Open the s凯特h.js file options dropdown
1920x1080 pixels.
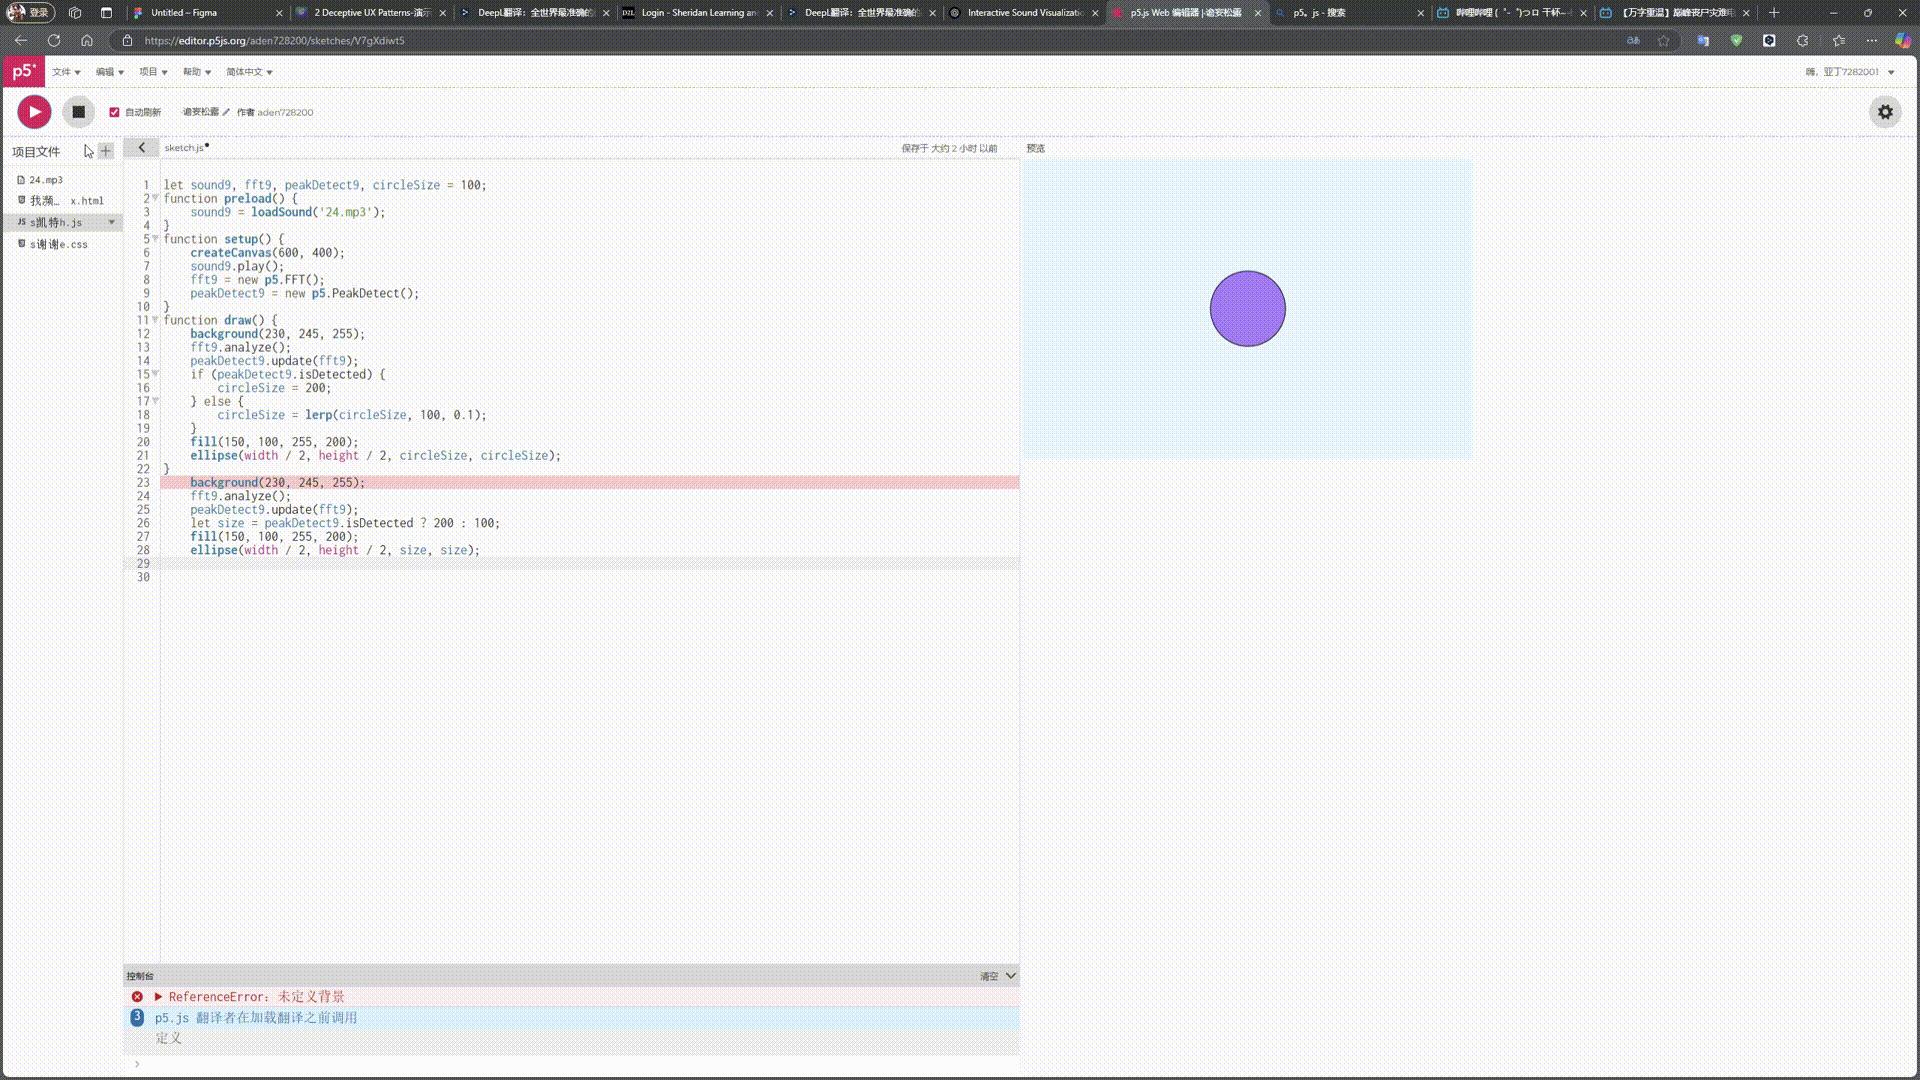point(111,222)
